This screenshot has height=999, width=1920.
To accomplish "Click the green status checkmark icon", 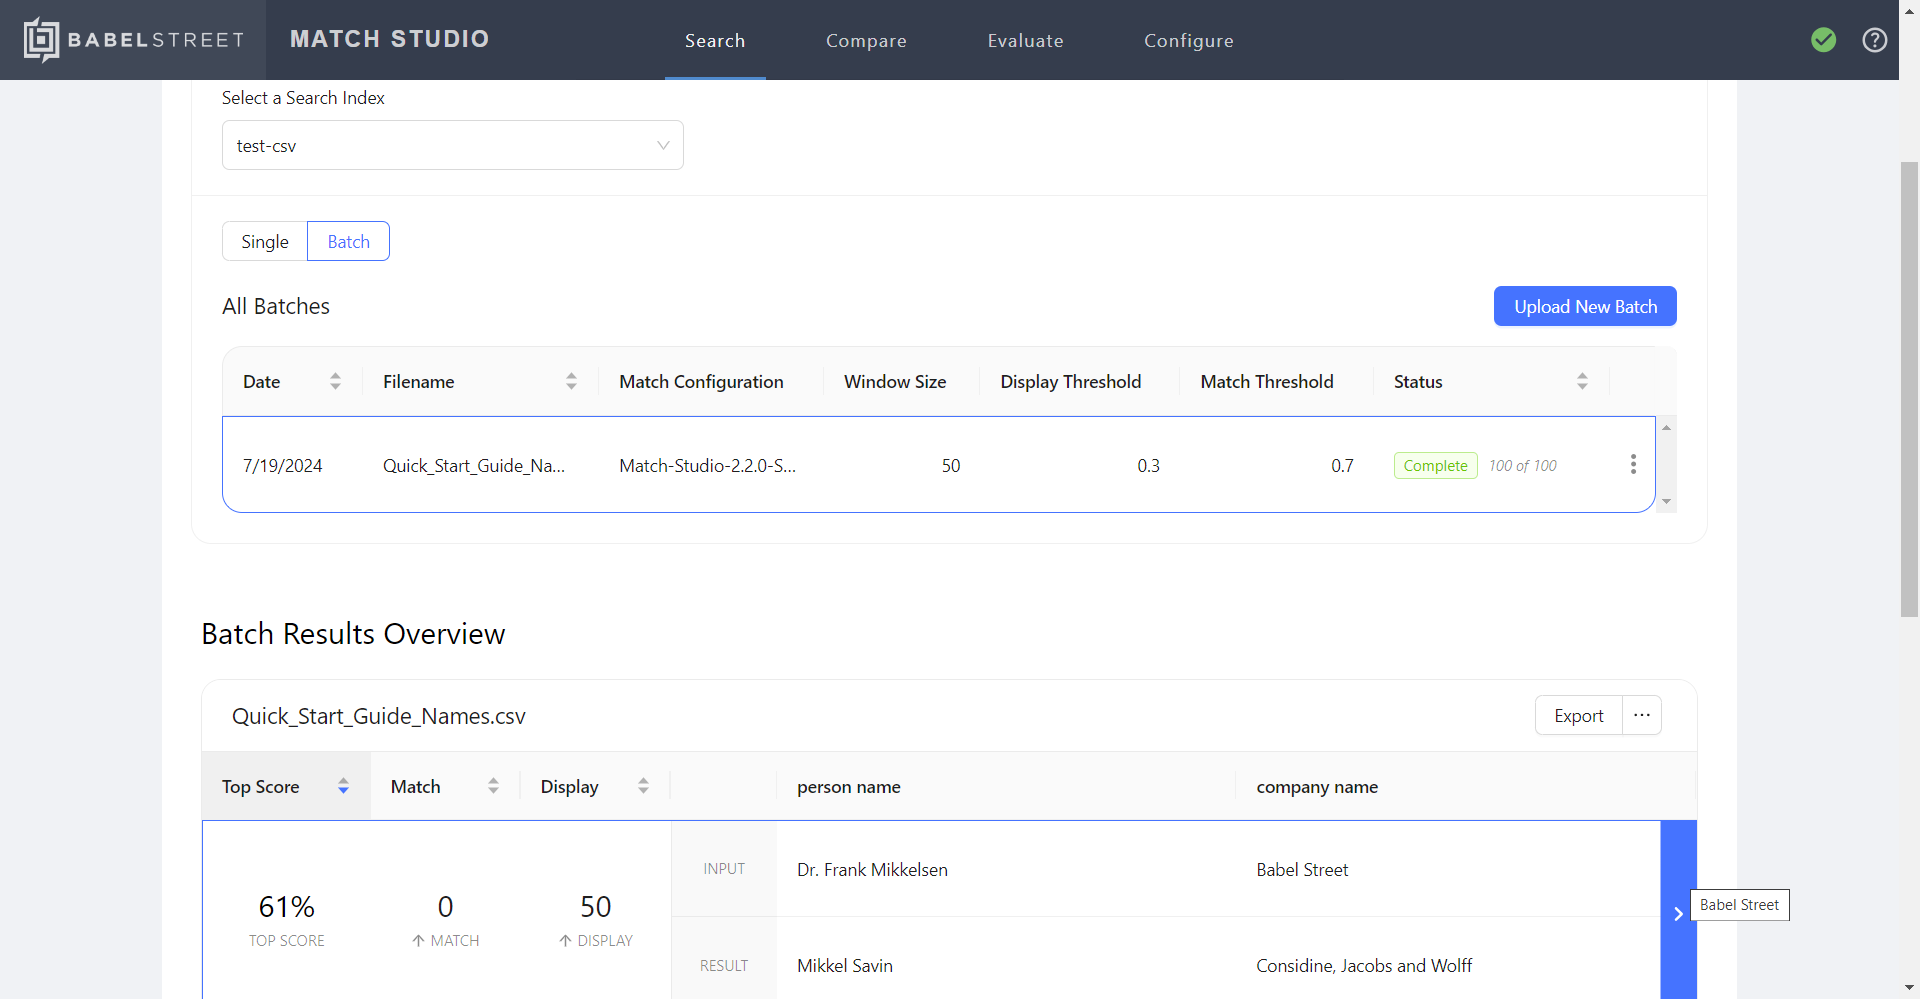I will [x=1823, y=40].
